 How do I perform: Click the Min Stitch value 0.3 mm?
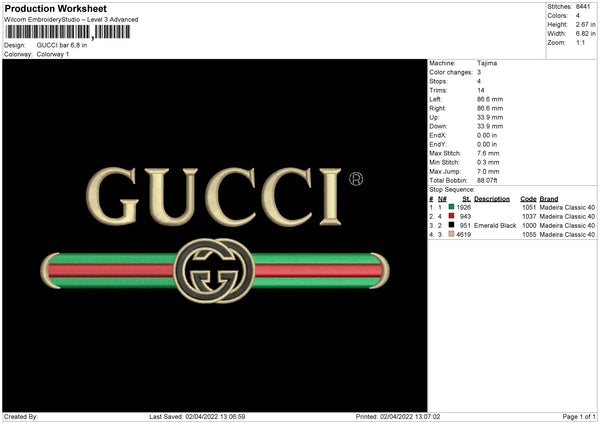(x=488, y=162)
